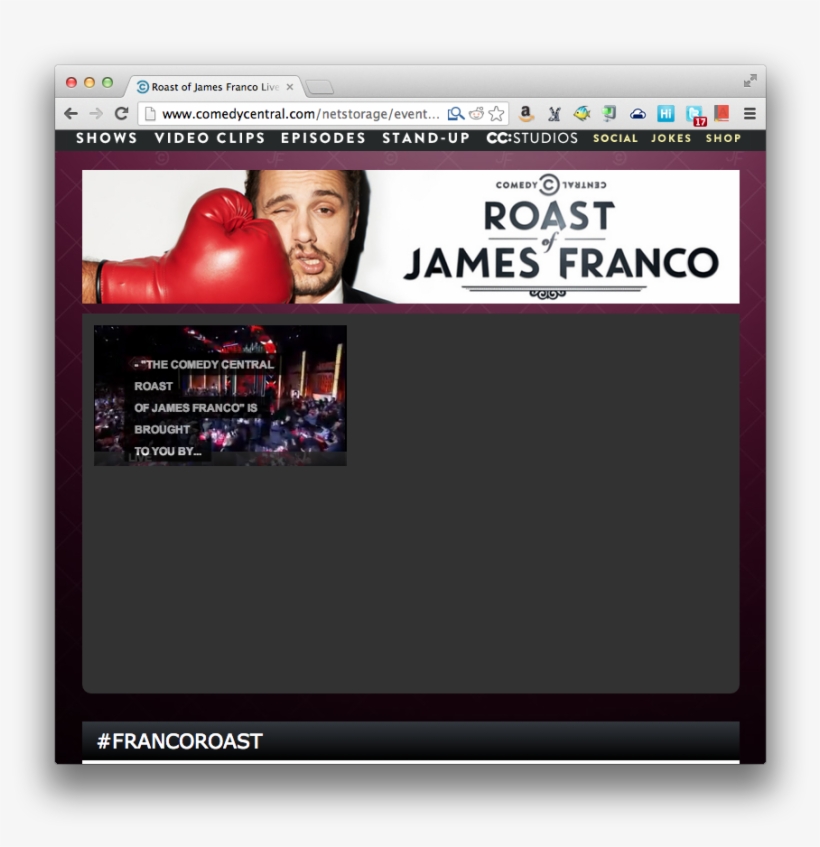This screenshot has width=820, height=847.
Task: Open the cloud sync extension icon
Action: pyautogui.click(x=637, y=113)
